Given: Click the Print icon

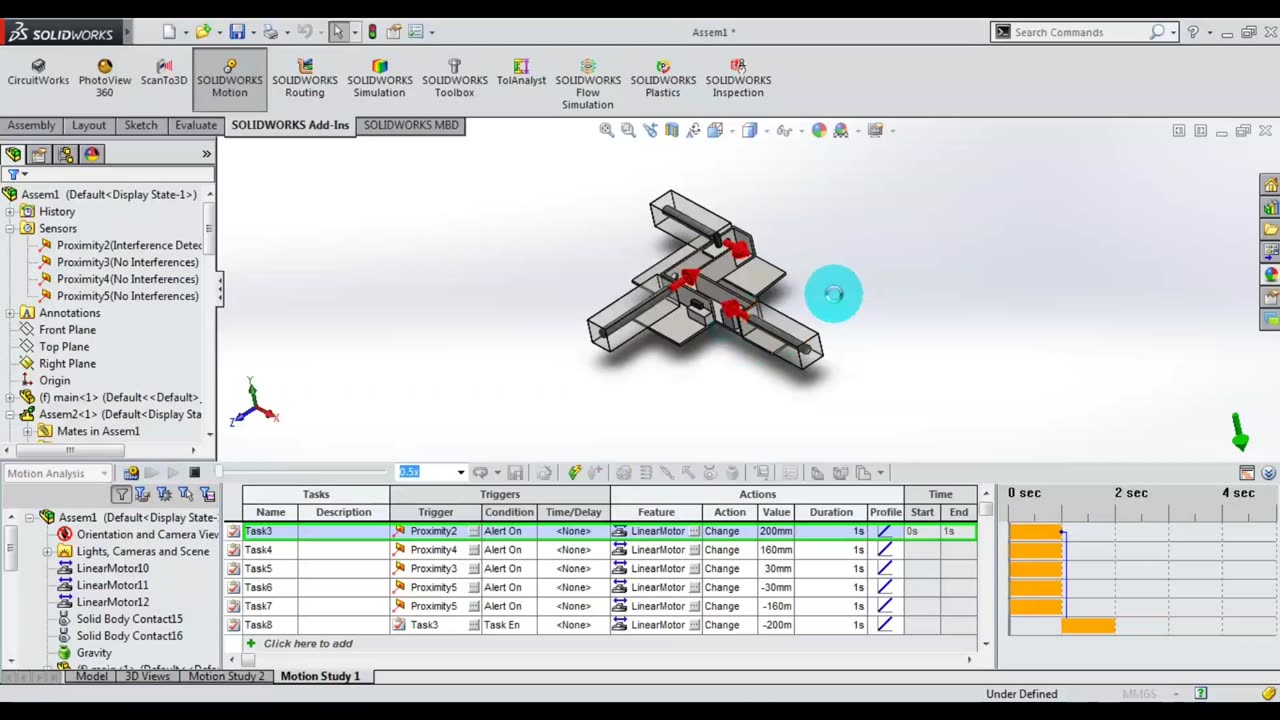Looking at the screenshot, I should click(x=270, y=32).
